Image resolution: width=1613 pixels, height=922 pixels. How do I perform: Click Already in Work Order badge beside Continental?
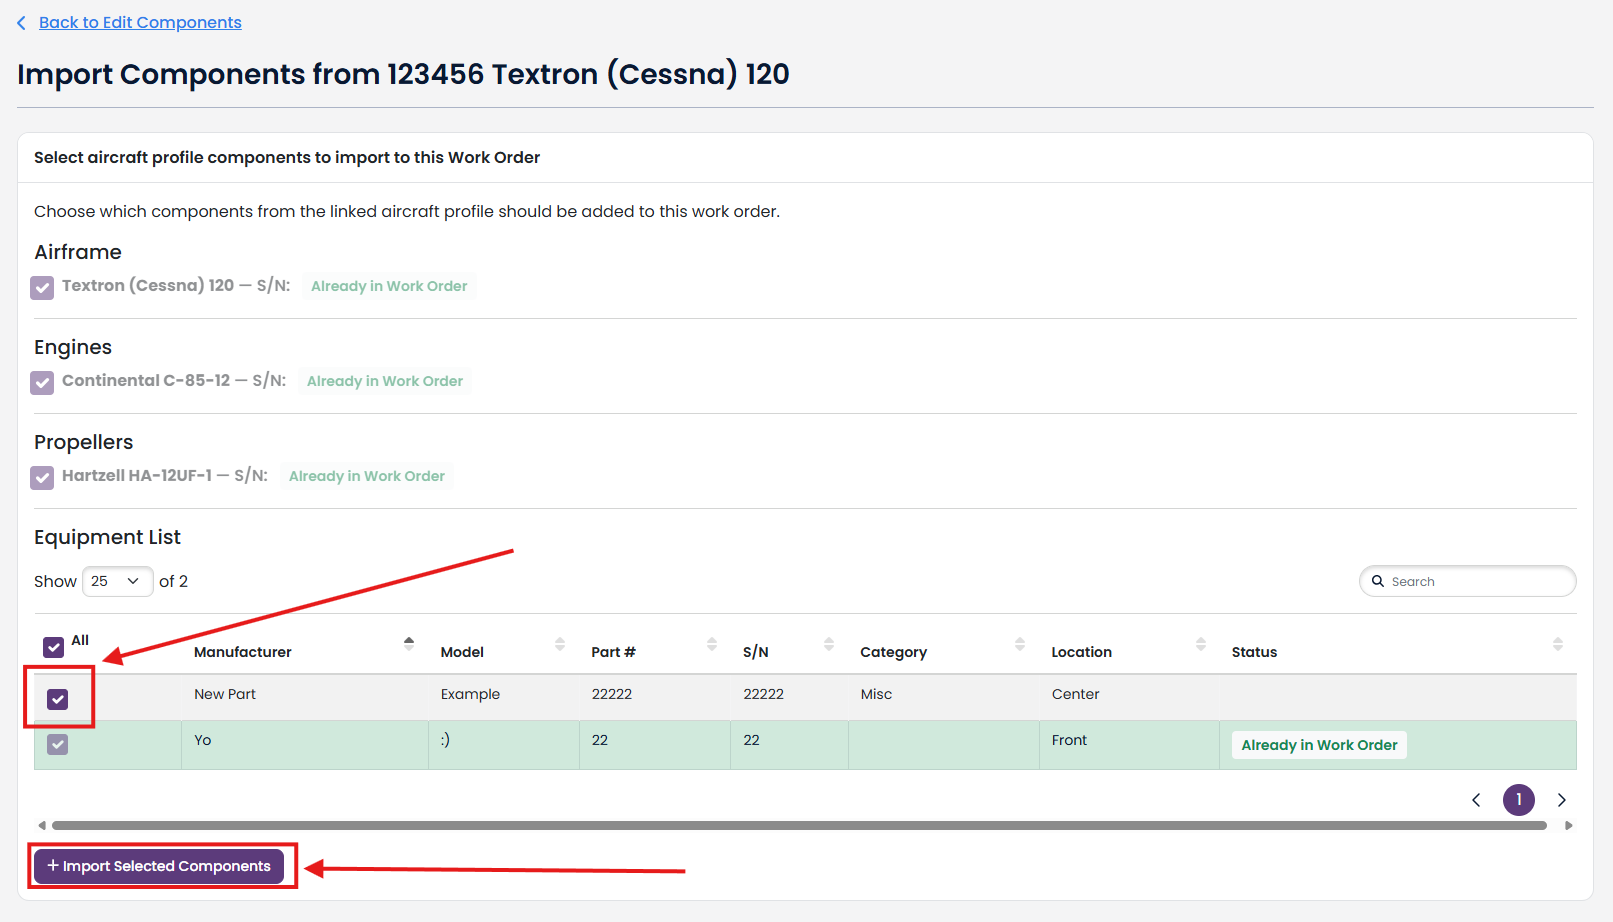coord(385,381)
